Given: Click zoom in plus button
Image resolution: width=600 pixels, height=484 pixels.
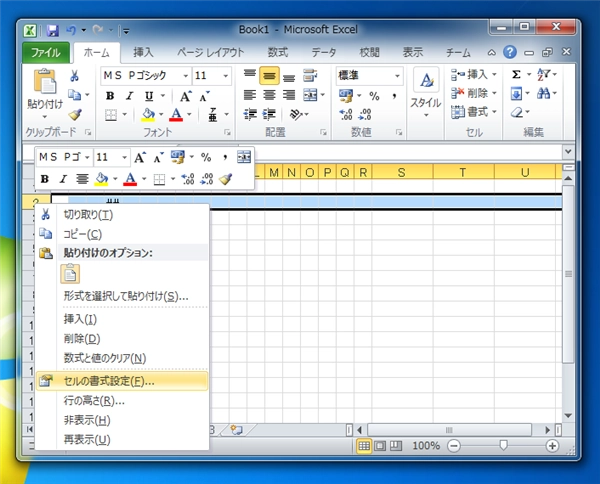Looking at the screenshot, I should [x=552, y=446].
